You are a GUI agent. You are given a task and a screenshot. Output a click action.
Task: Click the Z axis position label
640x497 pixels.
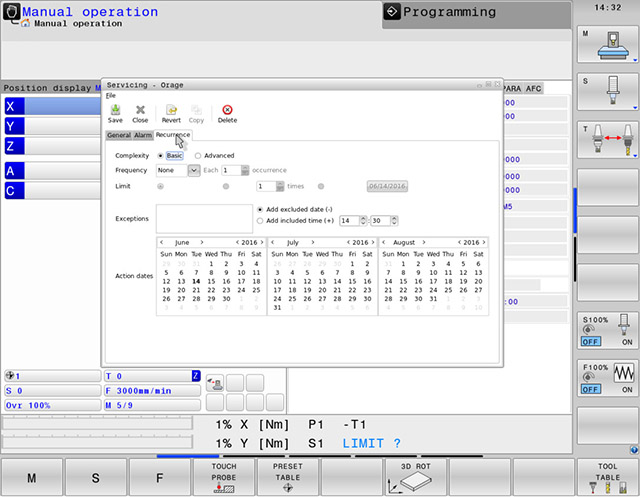[x=14, y=146]
